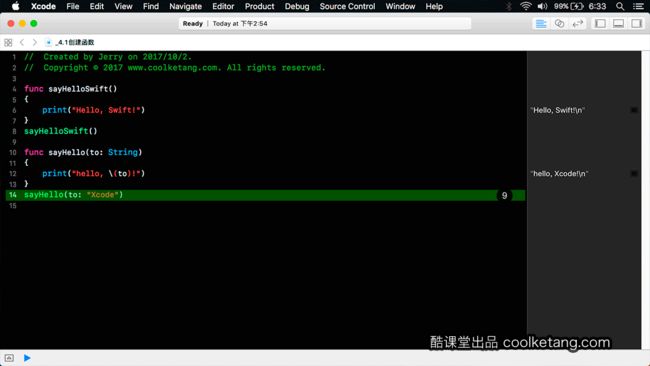
Task: Click the playground file name in jump bar
Action: point(75,42)
